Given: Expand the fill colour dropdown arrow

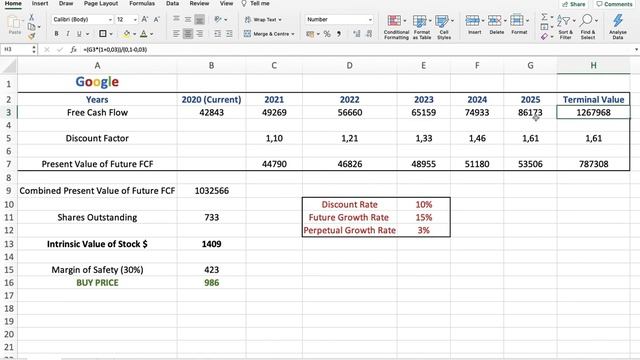Looking at the screenshot, I should 134,34.
